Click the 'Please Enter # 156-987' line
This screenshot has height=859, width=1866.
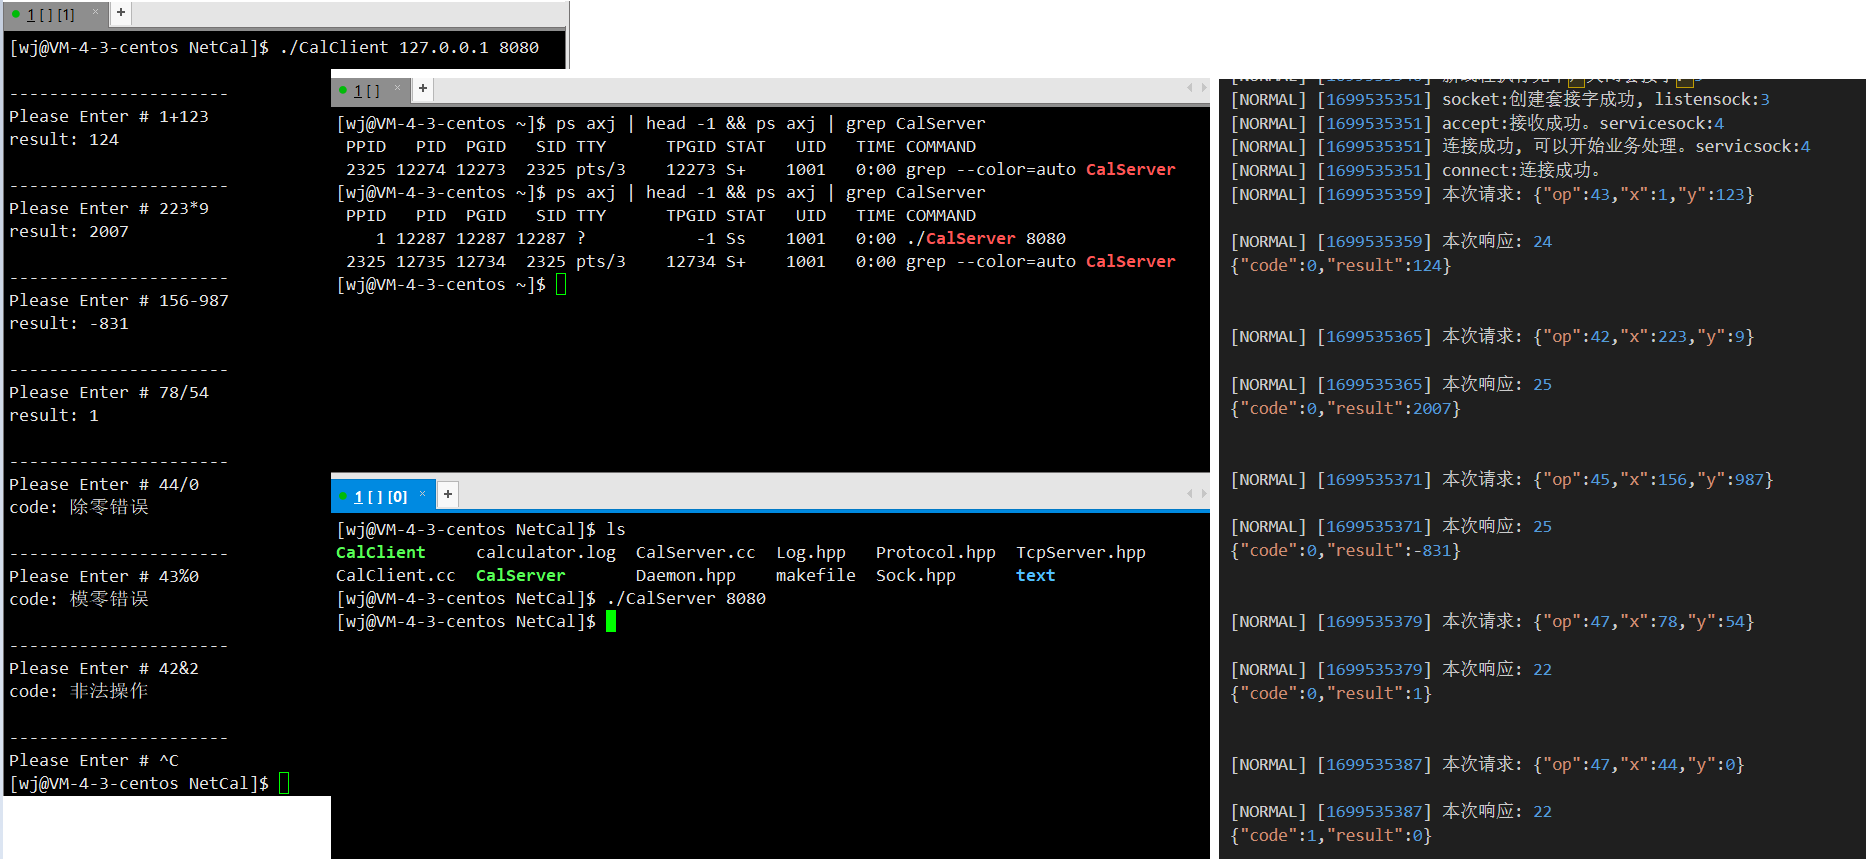click(x=119, y=301)
